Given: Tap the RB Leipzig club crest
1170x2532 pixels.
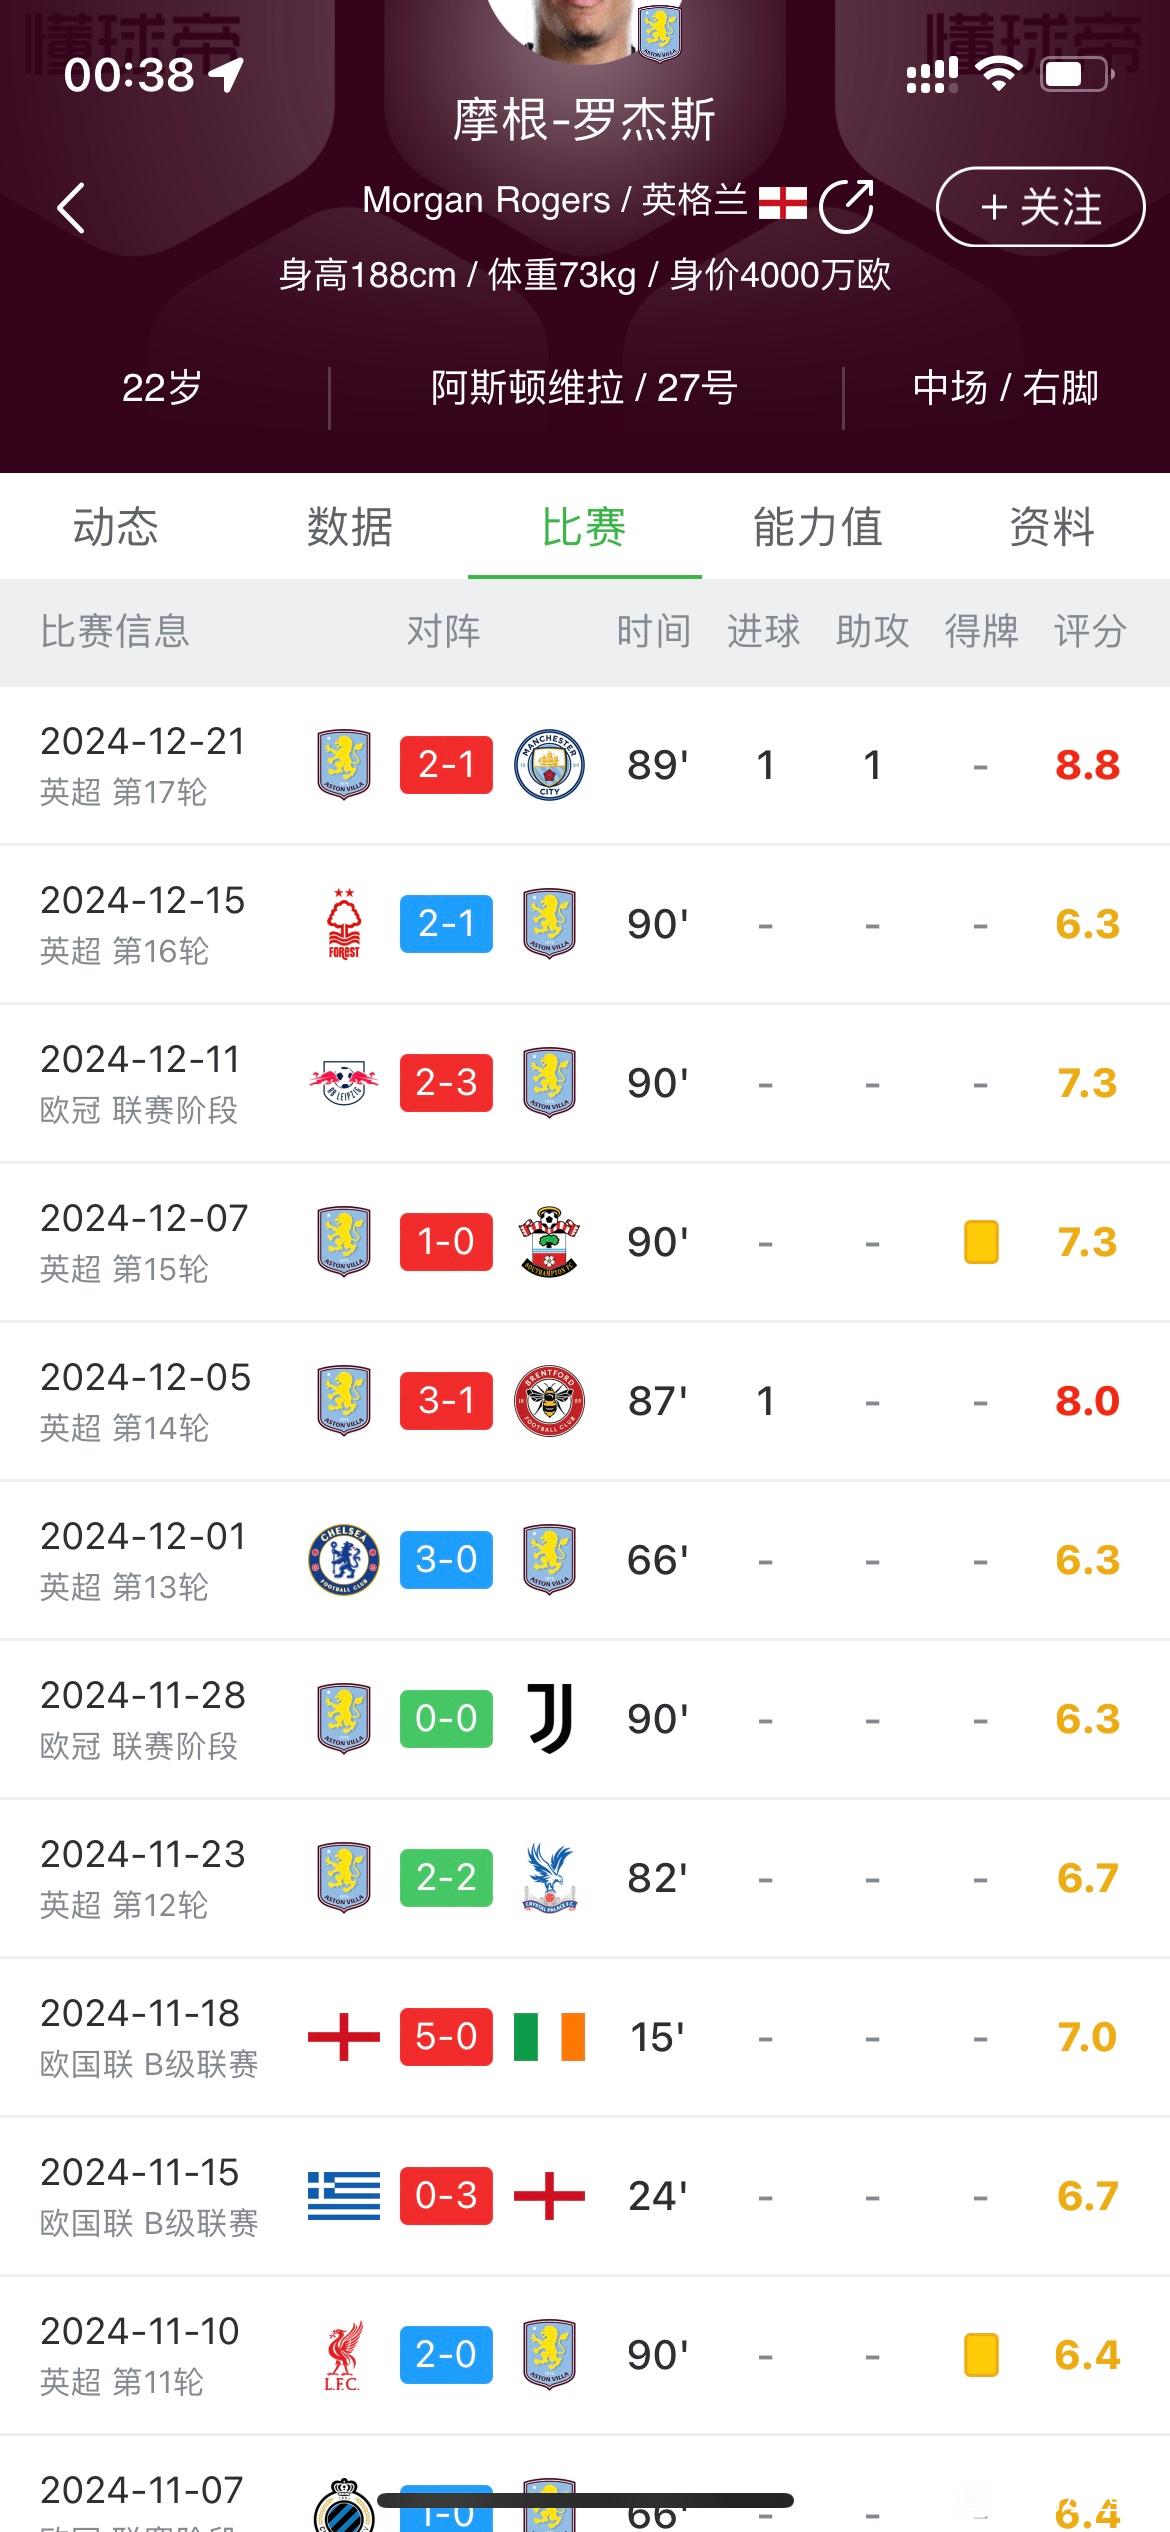Looking at the screenshot, I should coord(344,1082).
